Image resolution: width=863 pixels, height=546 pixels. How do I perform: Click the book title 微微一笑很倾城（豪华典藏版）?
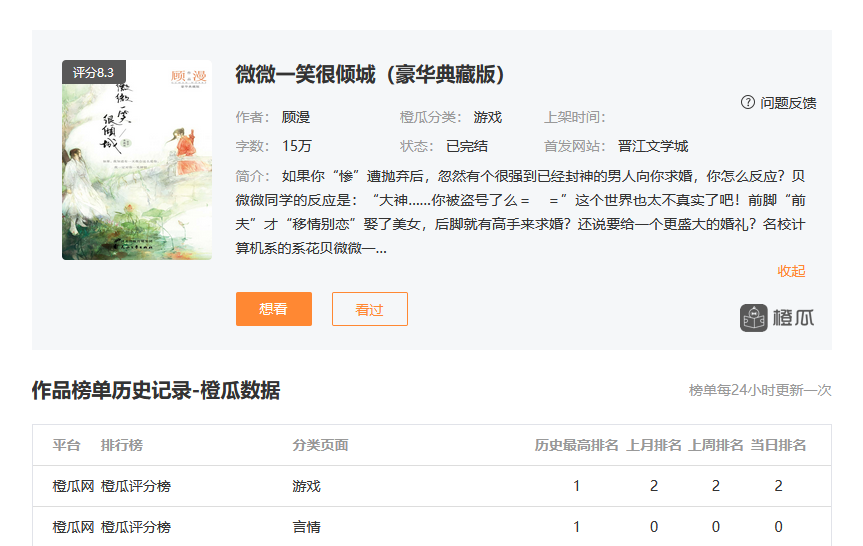[370, 74]
